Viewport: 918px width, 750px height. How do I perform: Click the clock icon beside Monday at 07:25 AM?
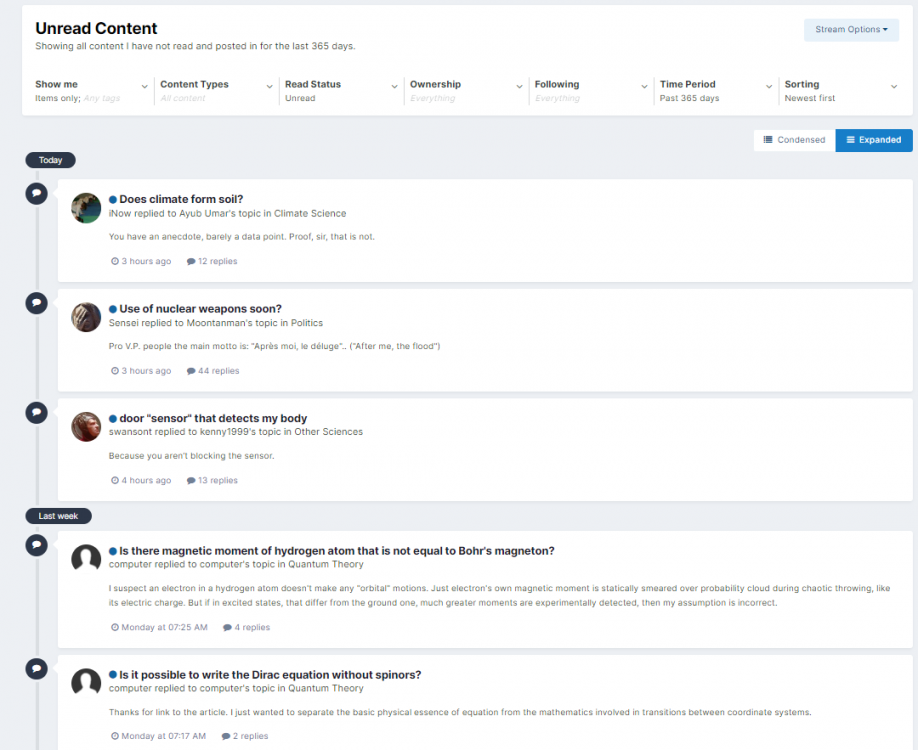(113, 626)
